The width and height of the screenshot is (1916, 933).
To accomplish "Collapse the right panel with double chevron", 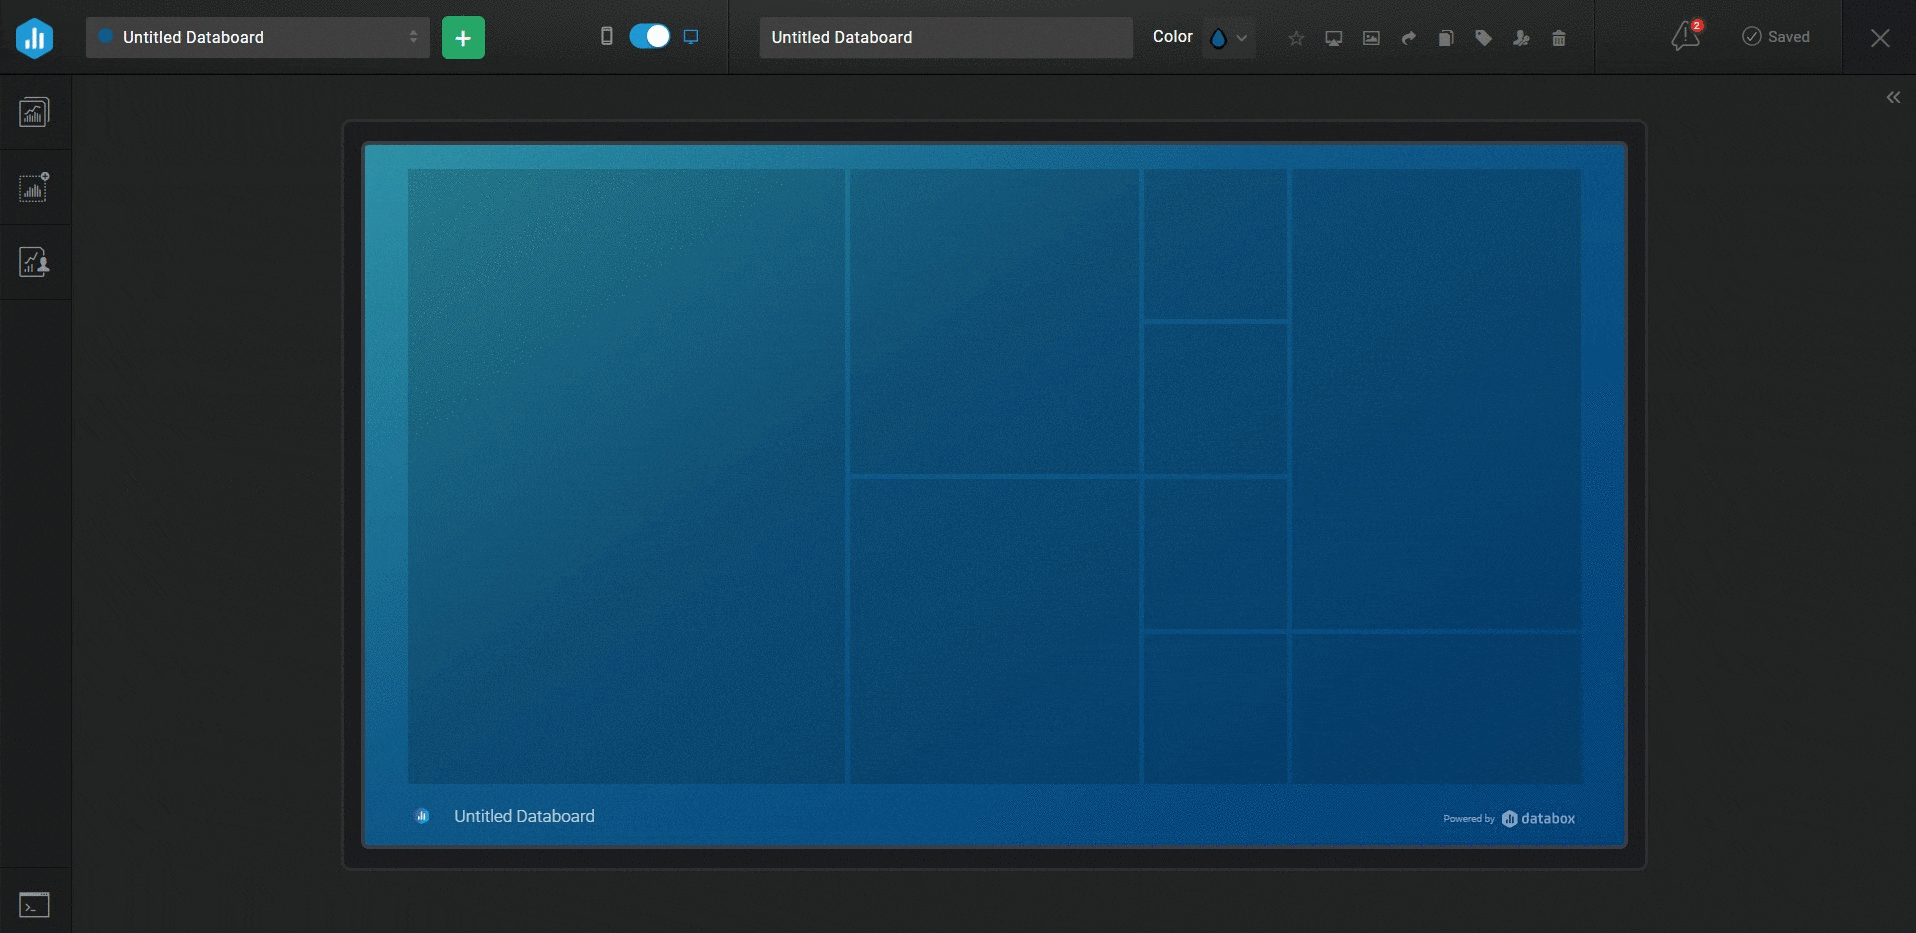I will click(1893, 97).
